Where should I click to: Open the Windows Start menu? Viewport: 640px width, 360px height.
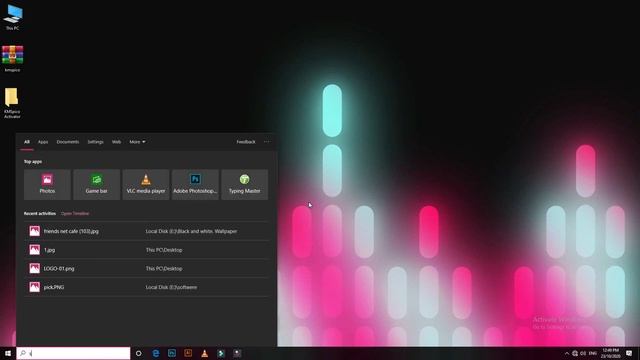(x=8, y=353)
